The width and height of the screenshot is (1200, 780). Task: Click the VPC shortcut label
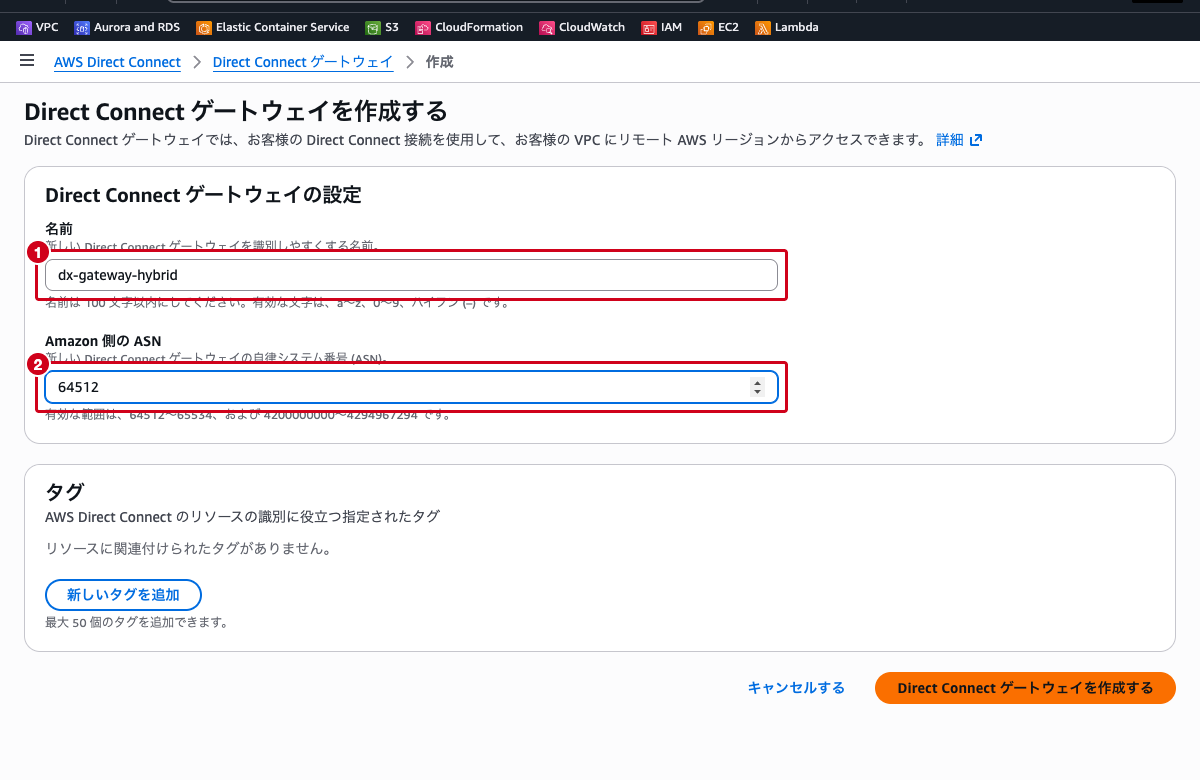[47, 28]
